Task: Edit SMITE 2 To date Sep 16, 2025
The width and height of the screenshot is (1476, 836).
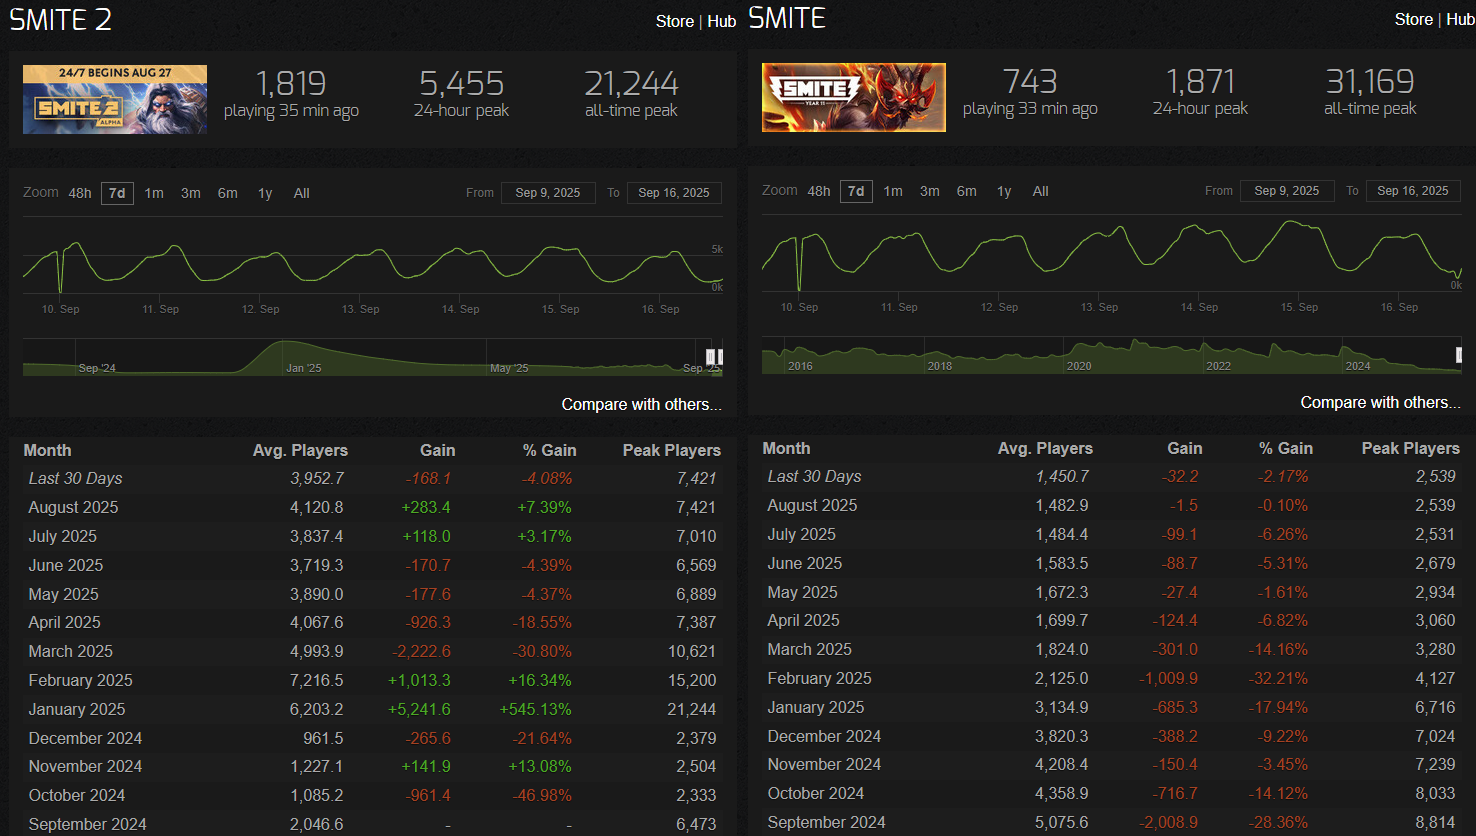Action: coord(674,193)
